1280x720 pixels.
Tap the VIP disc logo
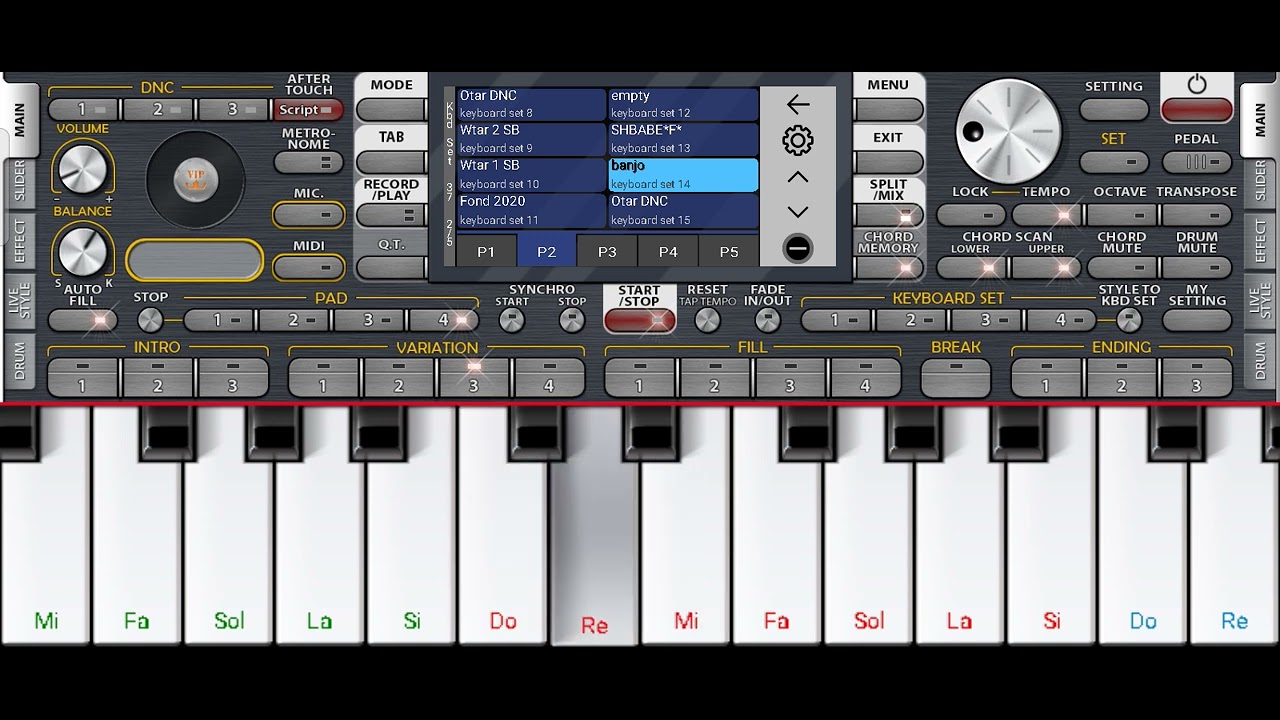pos(195,180)
